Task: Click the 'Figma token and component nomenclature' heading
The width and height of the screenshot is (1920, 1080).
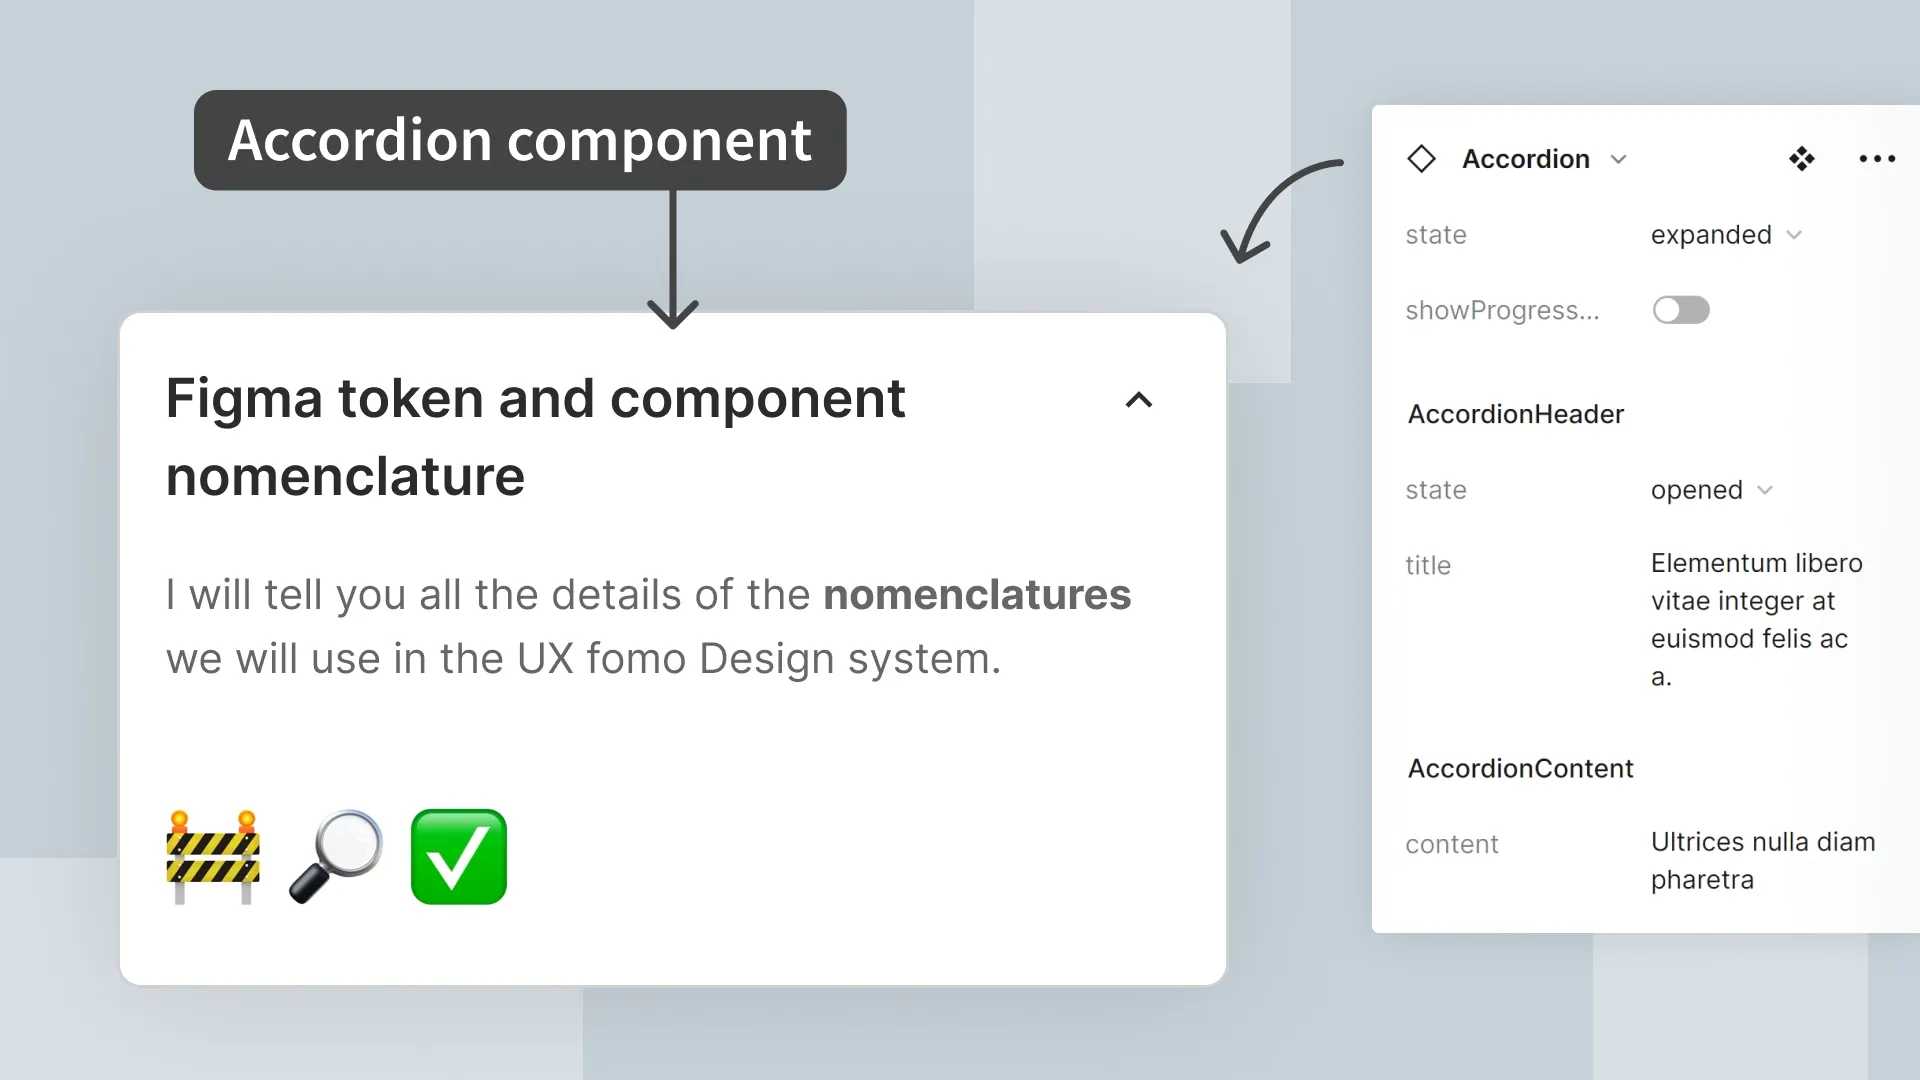Action: [535, 437]
